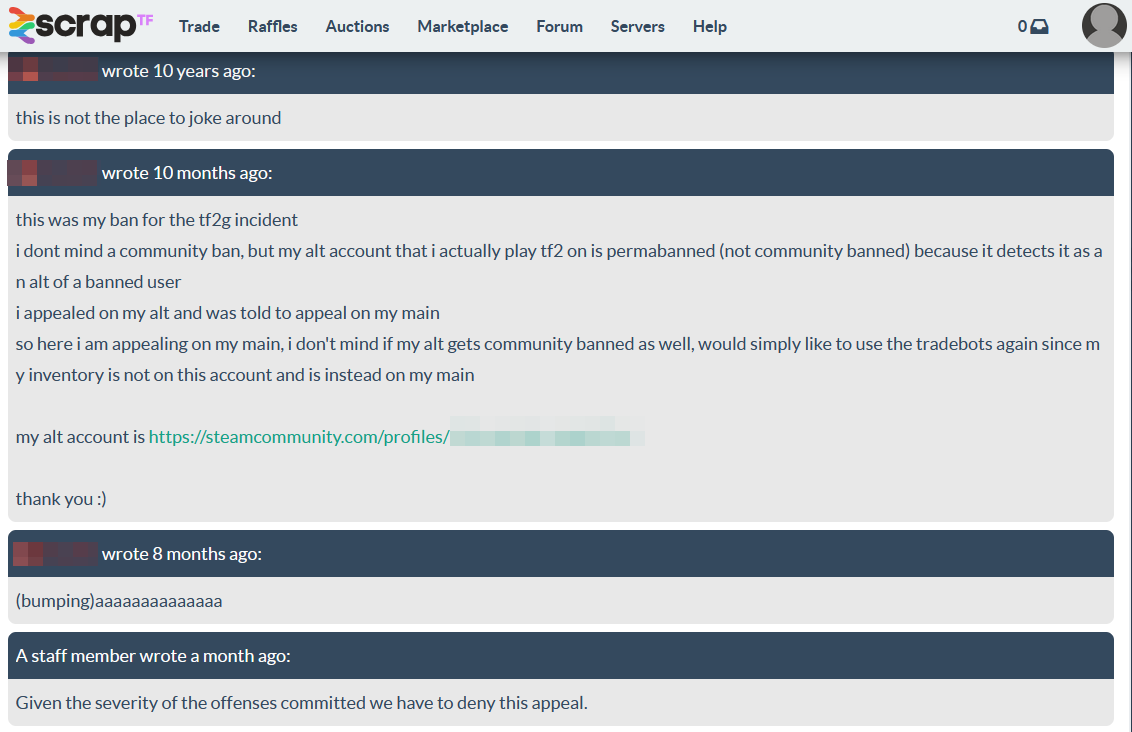The height and width of the screenshot is (732, 1132).
Task: Click blurred username on 10 years ago post
Action: coord(53,70)
